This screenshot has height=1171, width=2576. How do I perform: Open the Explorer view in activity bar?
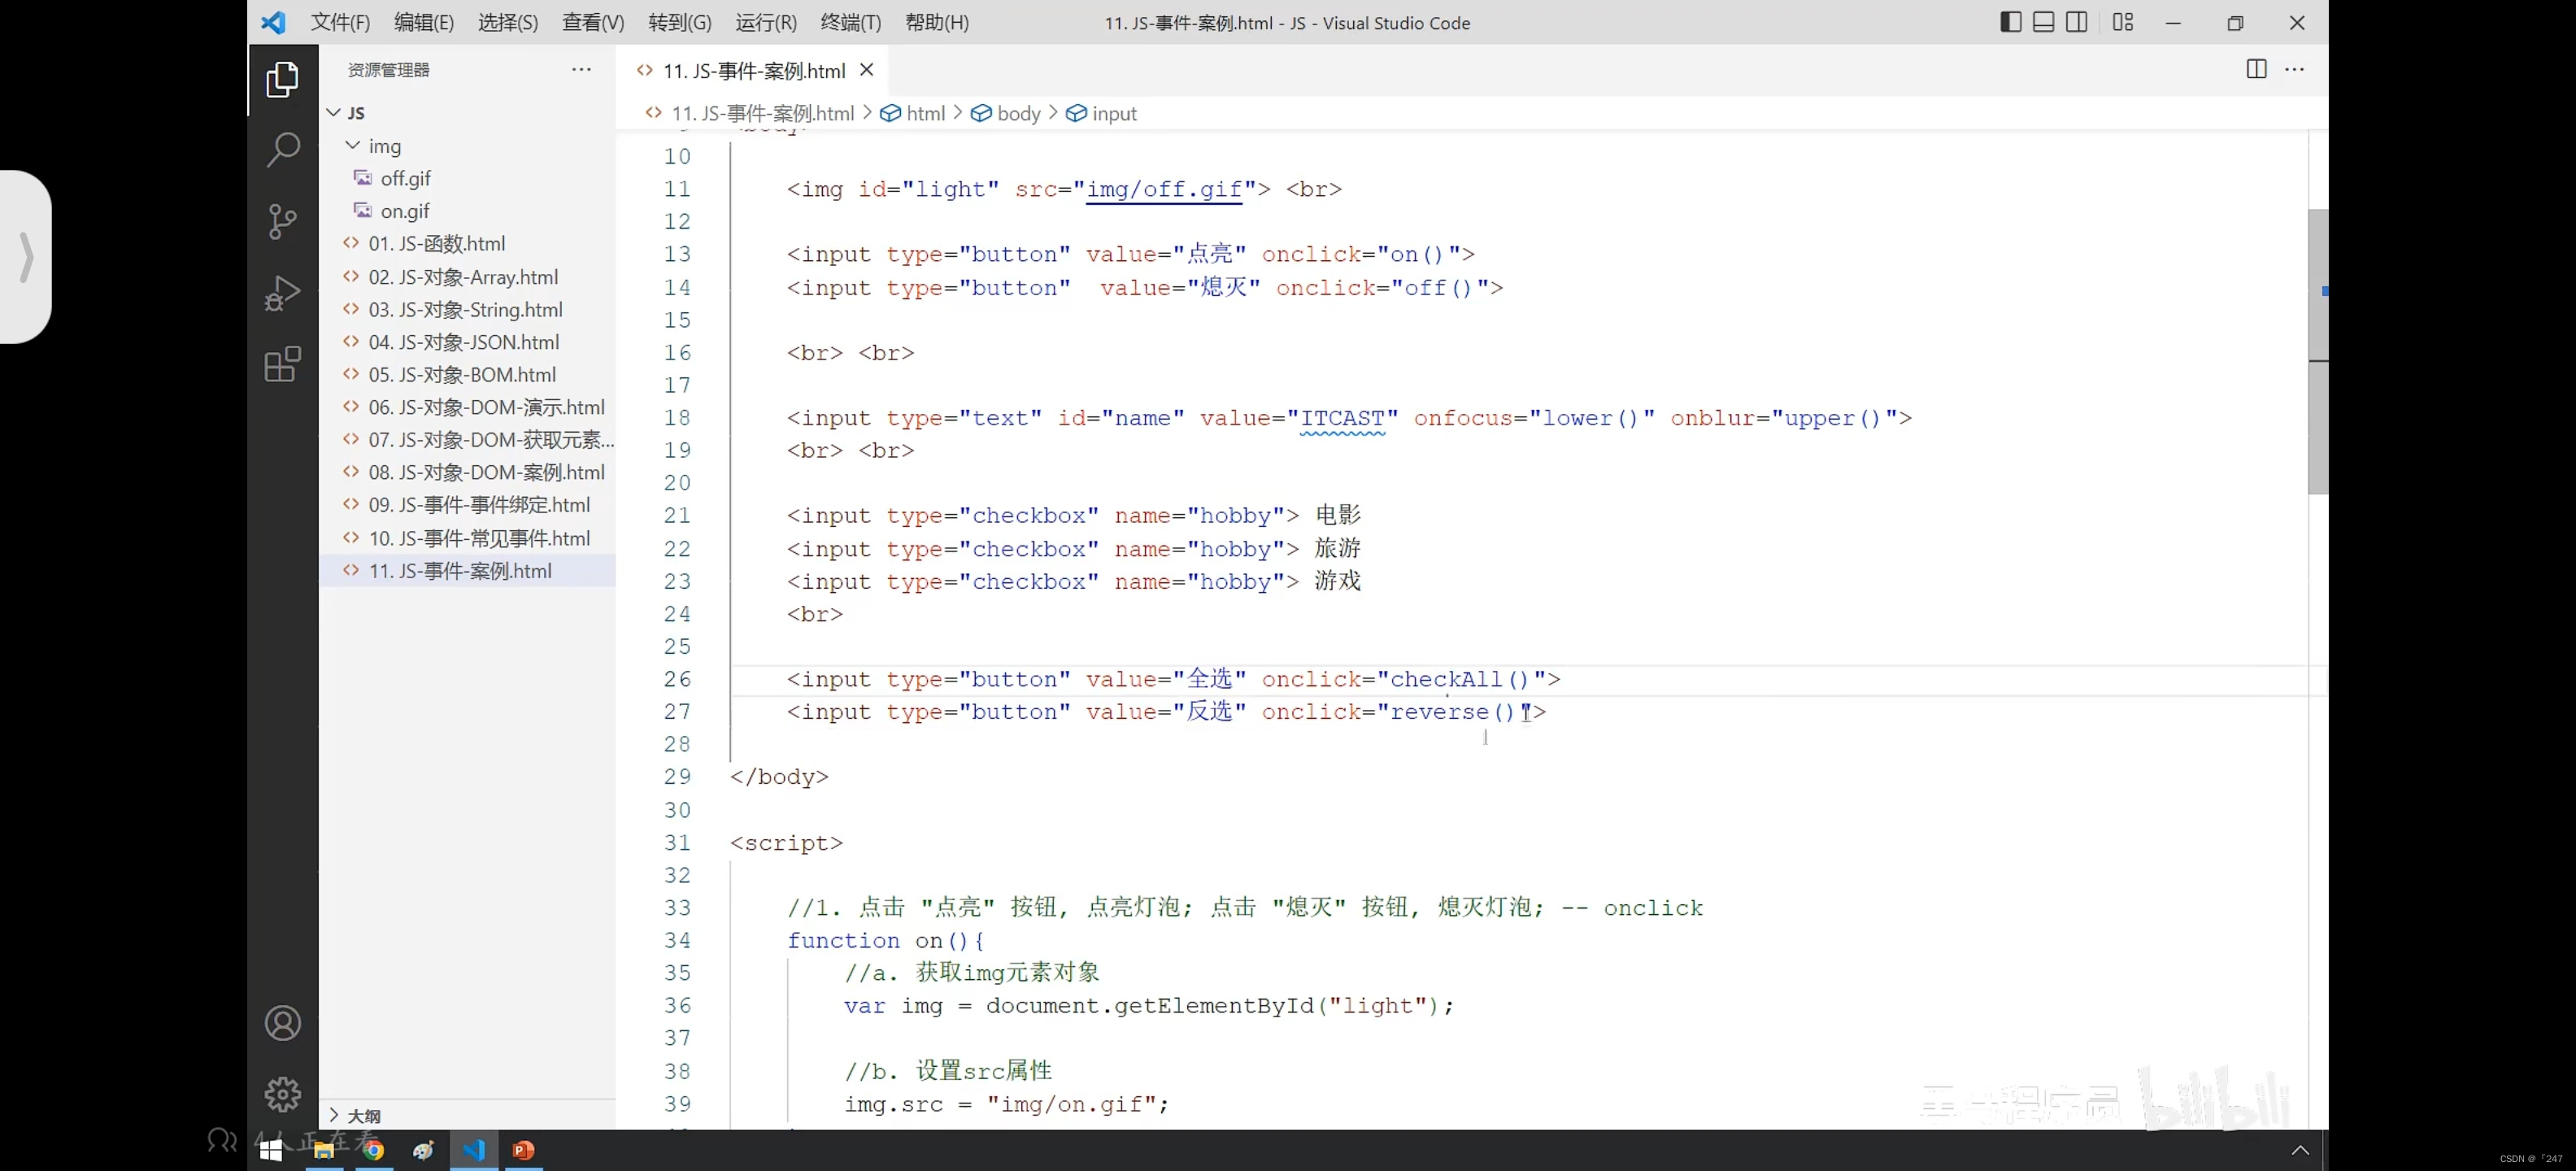(x=283, y=80)
